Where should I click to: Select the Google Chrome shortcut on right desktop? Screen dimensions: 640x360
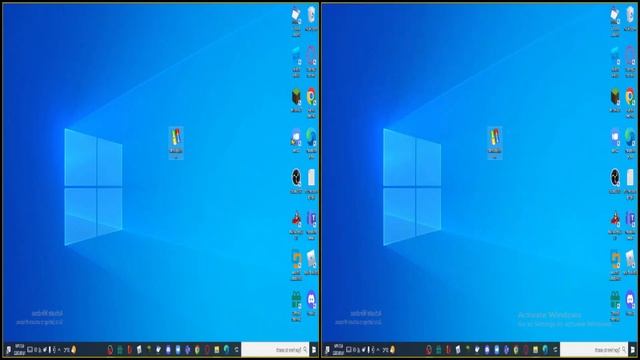click(630, 96)
